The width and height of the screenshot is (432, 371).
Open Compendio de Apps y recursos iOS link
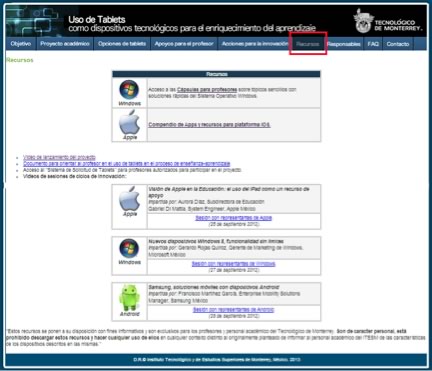pyautogui.click(x=209, y=125)
